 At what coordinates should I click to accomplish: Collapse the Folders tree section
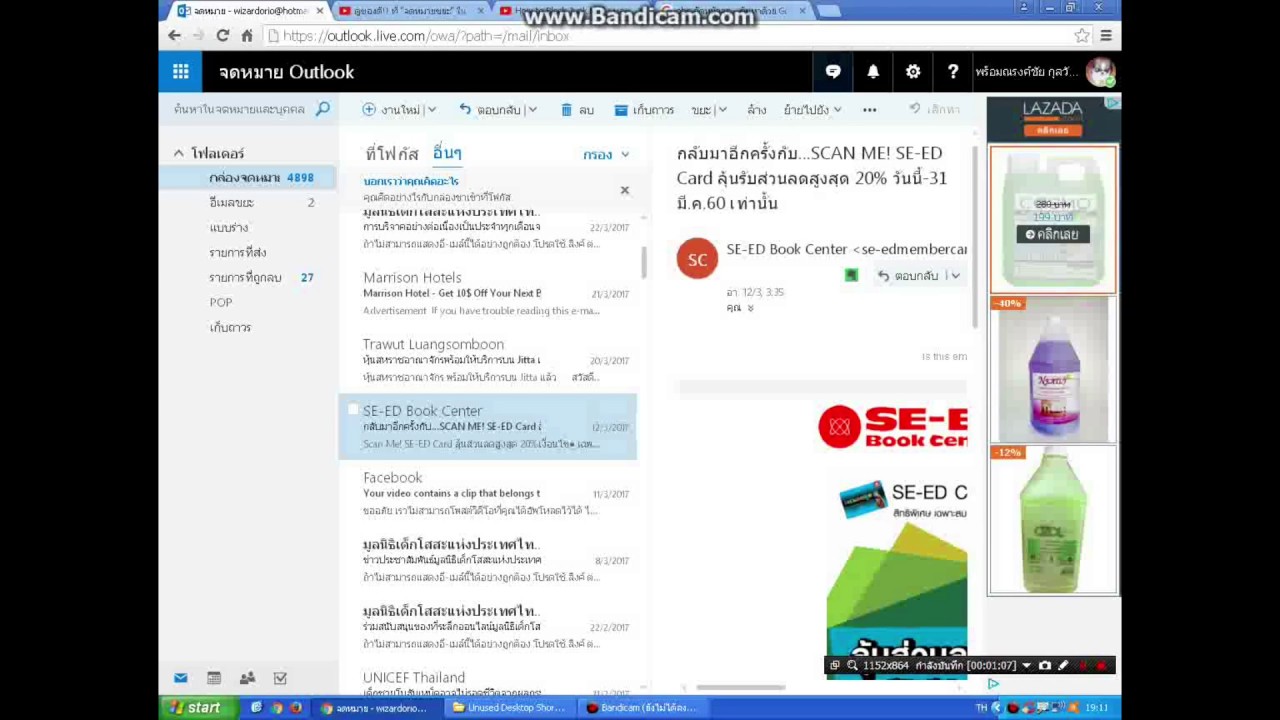click(x=178, y=153)
